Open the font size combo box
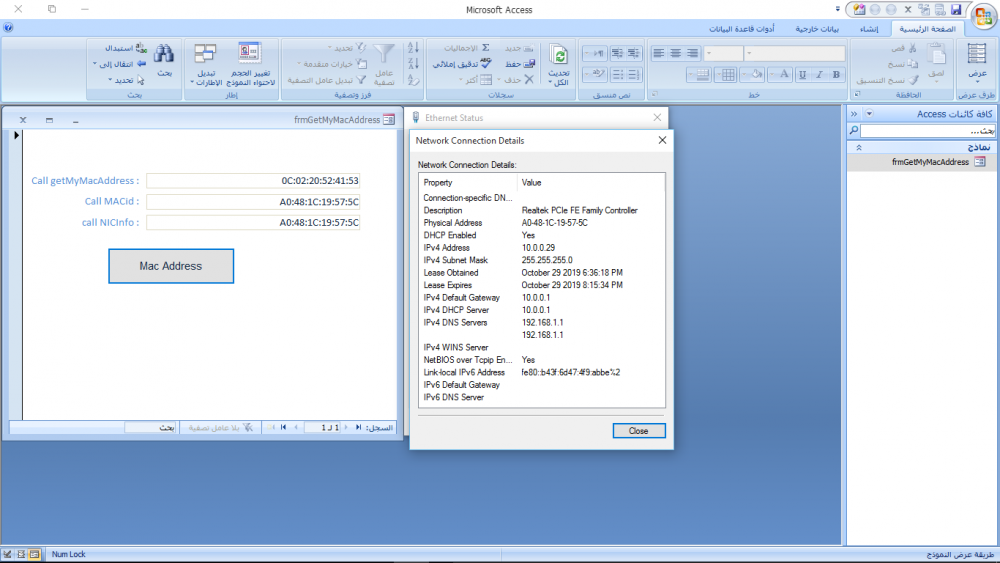This screenshot has width=1000, height=563. pos(723,54)
